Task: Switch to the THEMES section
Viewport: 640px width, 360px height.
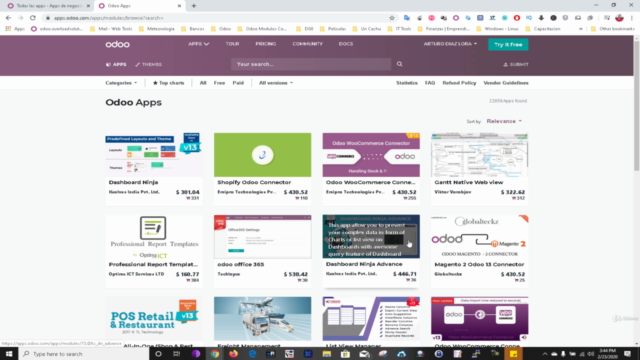Action: (149, 64)
